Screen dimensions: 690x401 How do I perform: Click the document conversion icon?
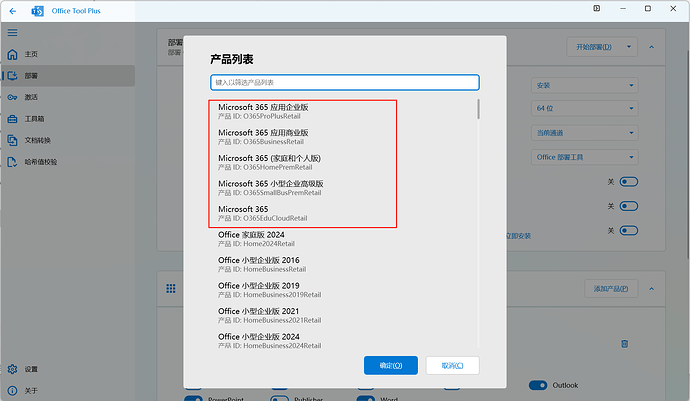(x=12, y=140)
